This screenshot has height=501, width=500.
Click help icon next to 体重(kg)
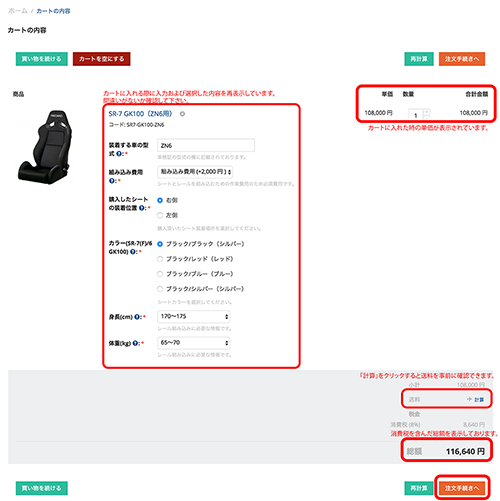135,343
